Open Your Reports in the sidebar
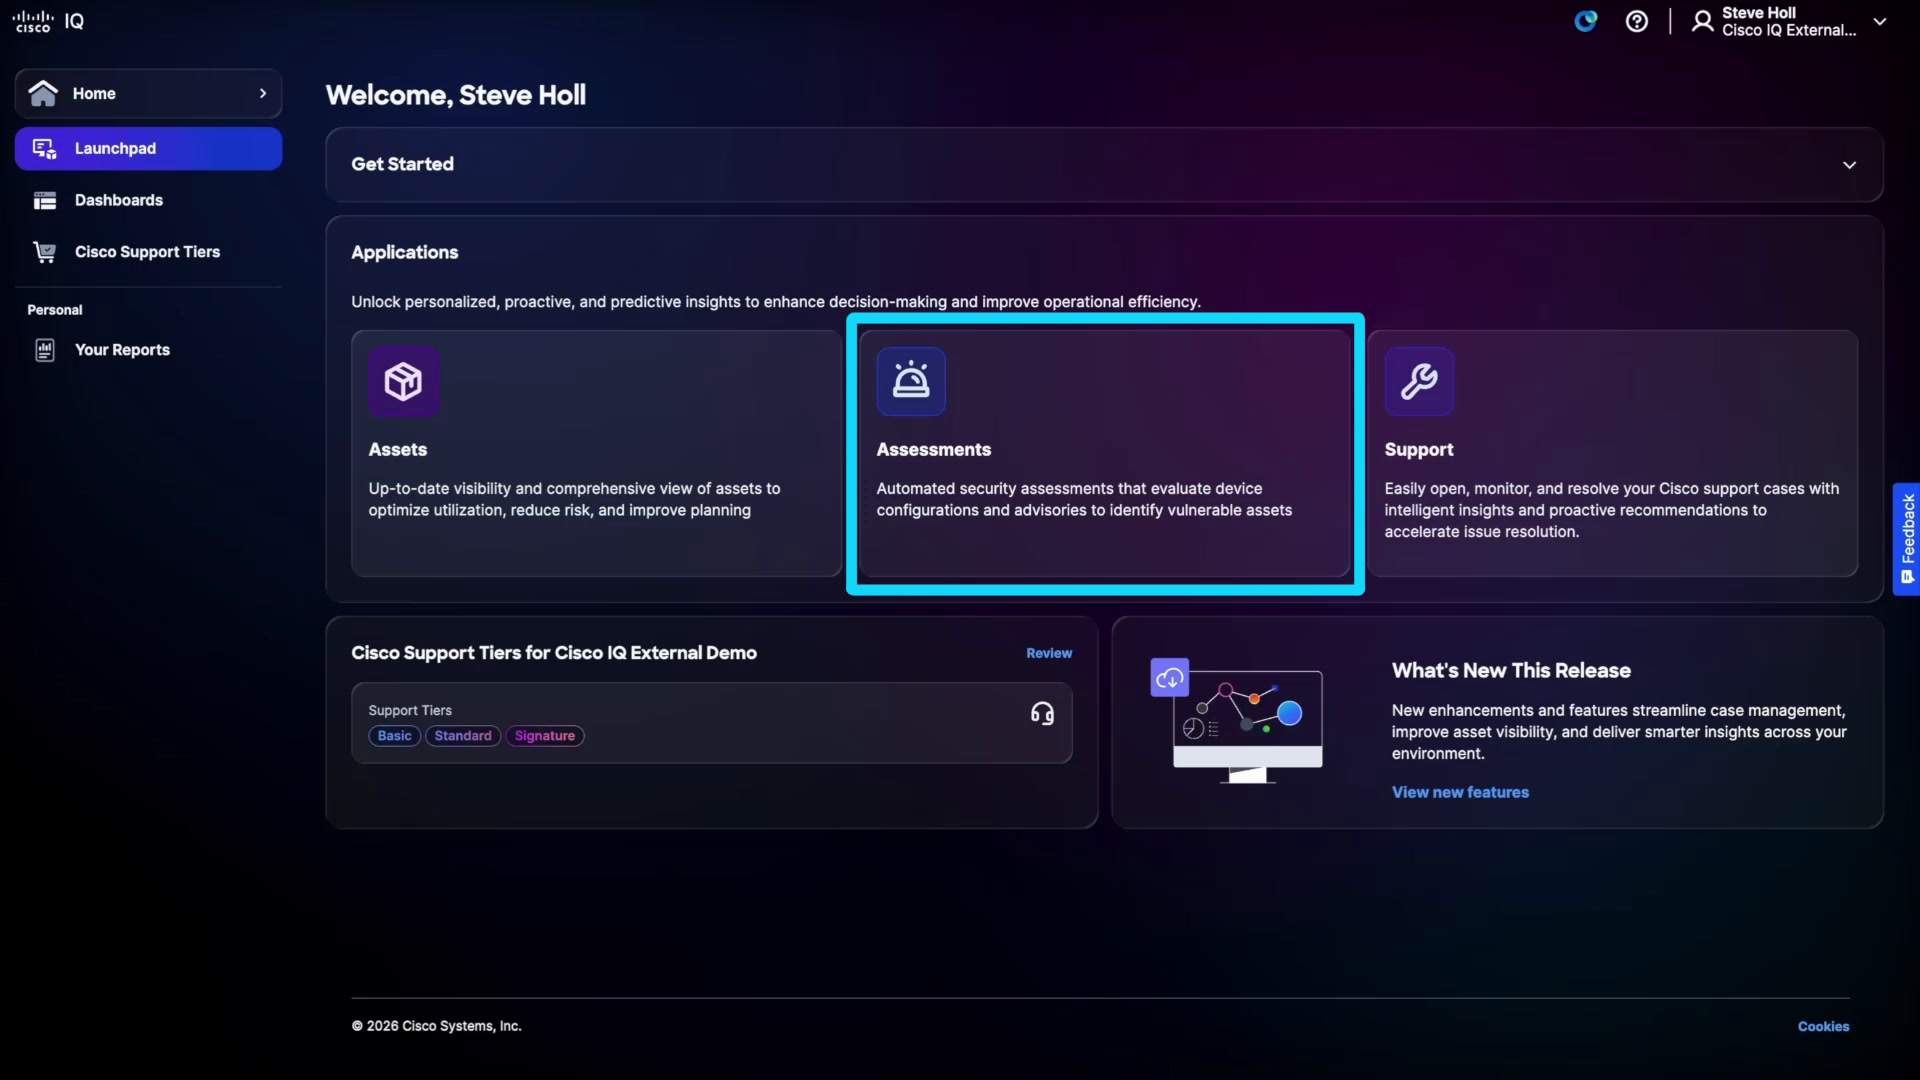This screenshot has height=1080, width=1920. (148, 350)
